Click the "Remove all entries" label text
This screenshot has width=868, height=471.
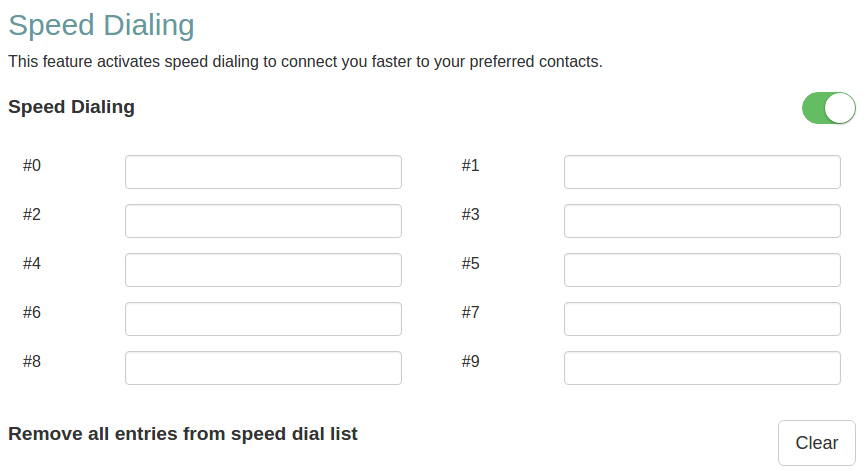coord(183,434)
